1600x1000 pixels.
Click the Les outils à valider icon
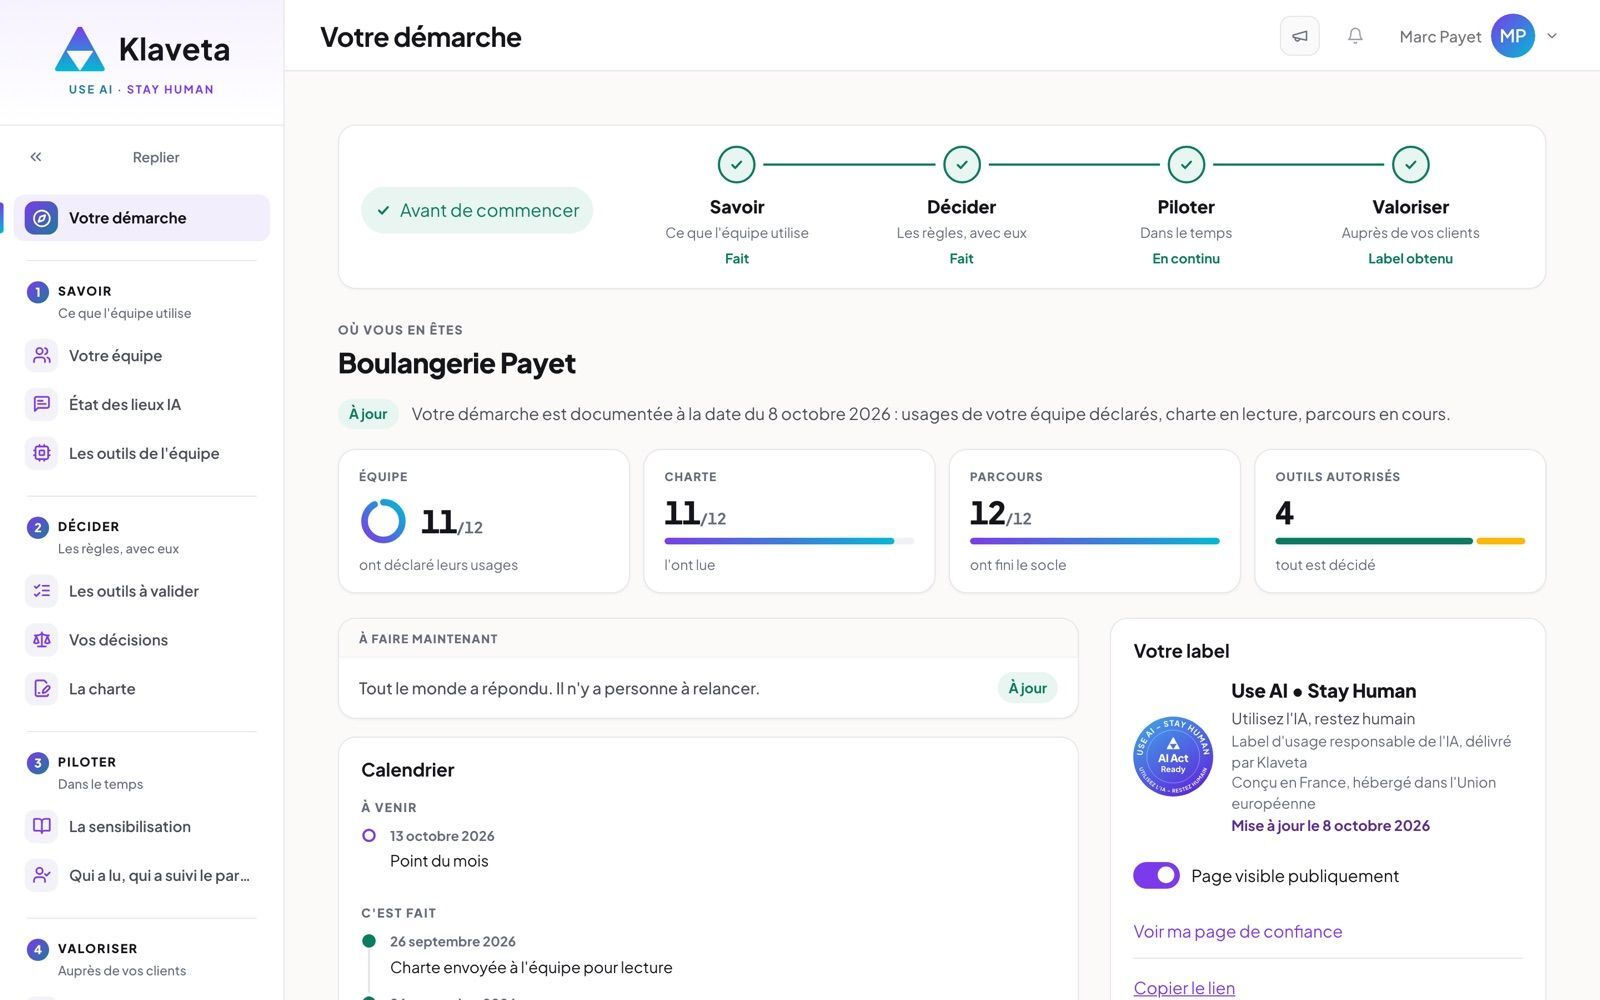tap(41, 591)
